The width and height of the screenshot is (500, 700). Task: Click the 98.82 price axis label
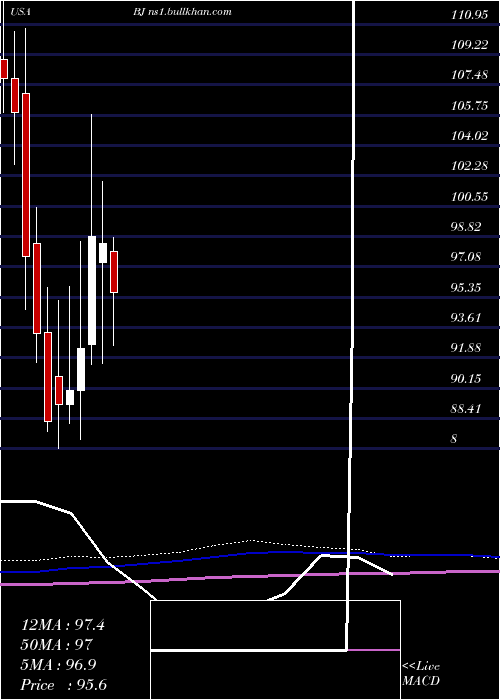(466, 227)
